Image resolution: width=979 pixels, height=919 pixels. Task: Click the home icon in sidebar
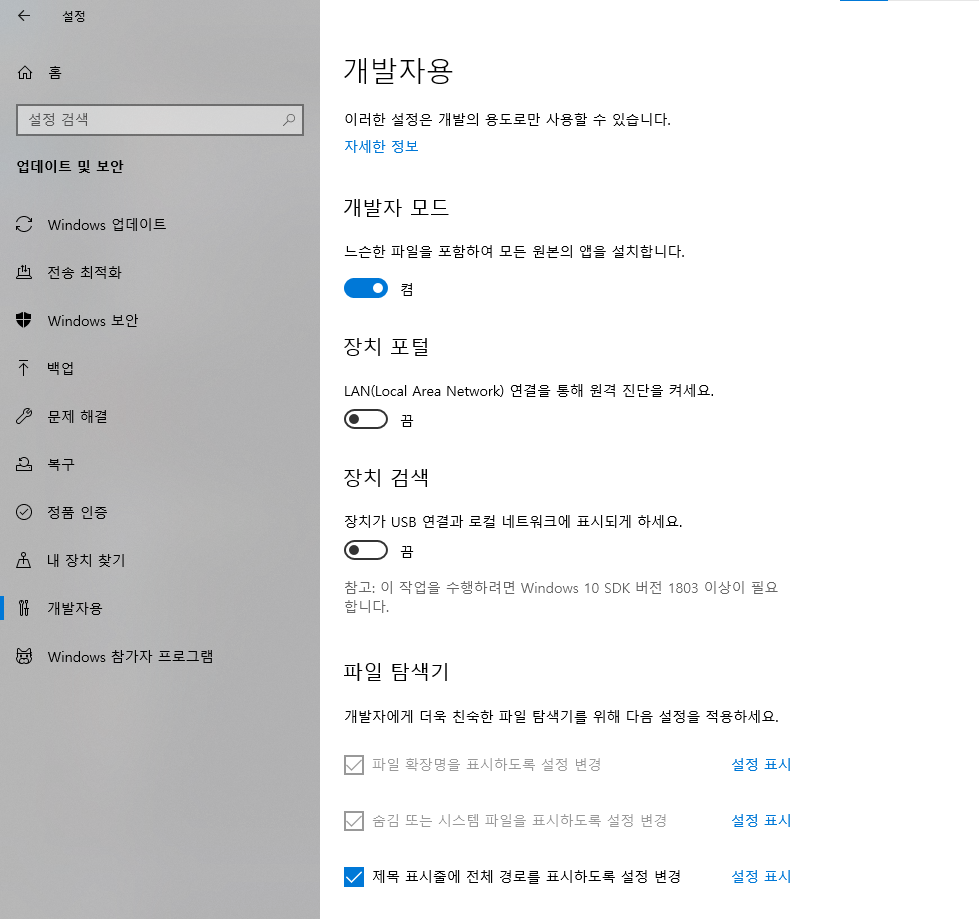tap(25, 72)
